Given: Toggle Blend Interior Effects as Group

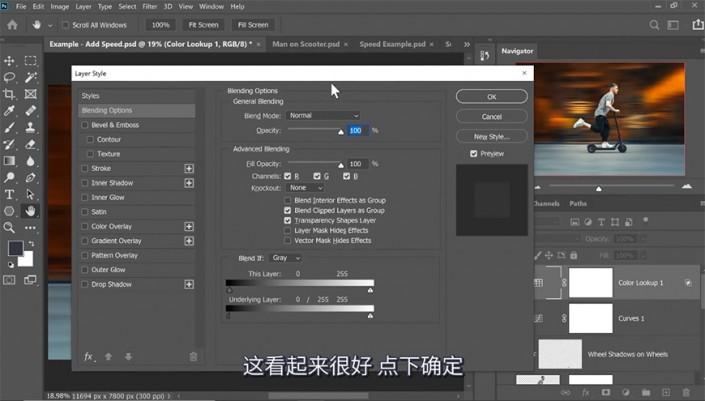Looking at the screenshot, I should [x=288, y=200].
